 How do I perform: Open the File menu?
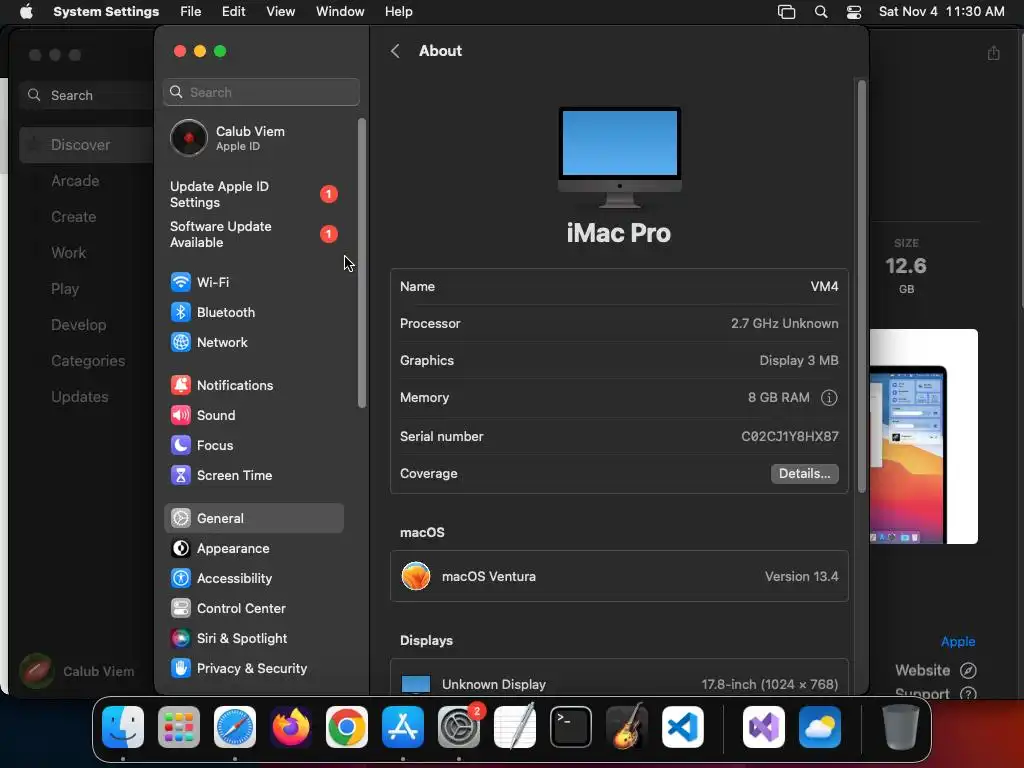[191, 12]
